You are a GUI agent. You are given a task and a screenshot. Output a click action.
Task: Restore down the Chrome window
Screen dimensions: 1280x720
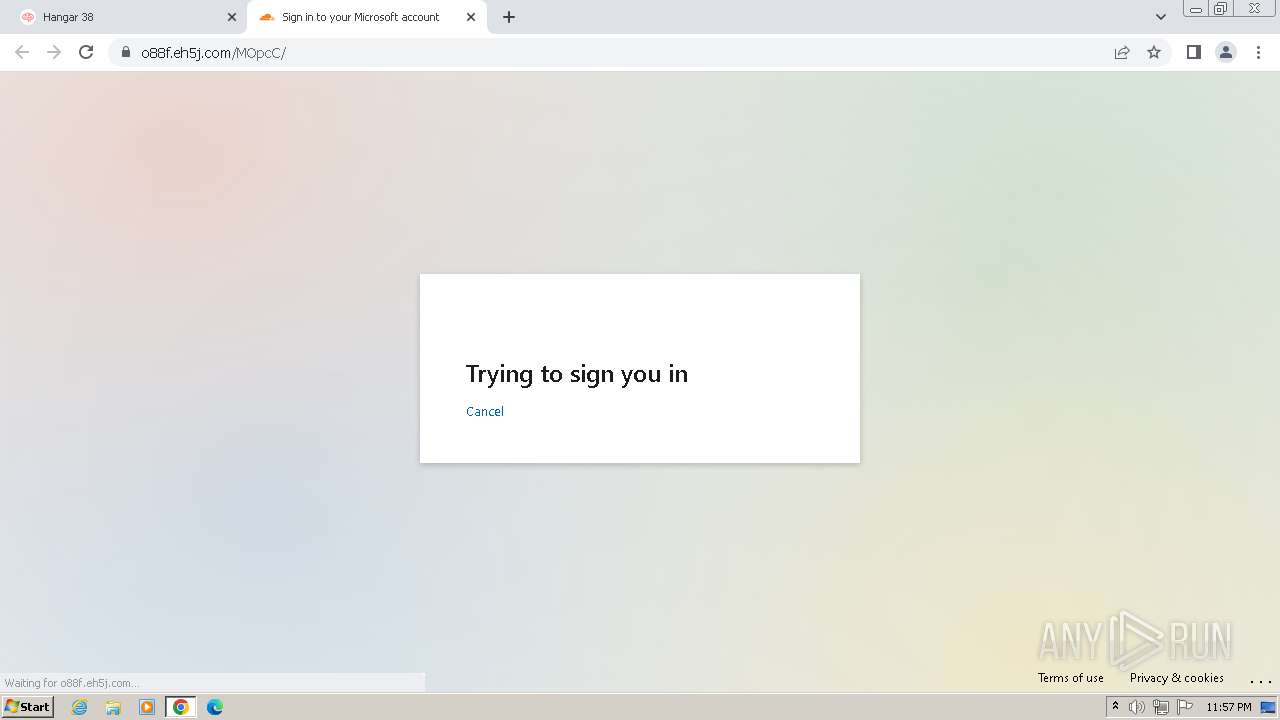(1221, 9)
